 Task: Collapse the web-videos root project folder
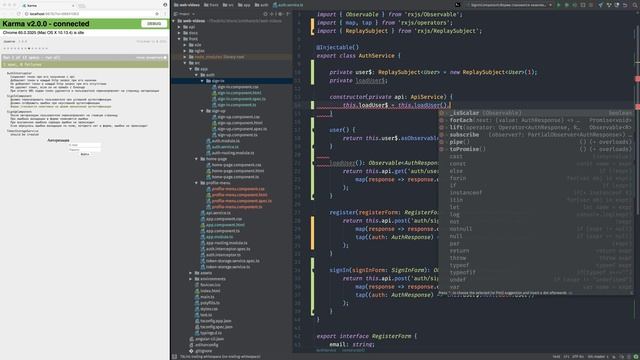pos(174,21)
